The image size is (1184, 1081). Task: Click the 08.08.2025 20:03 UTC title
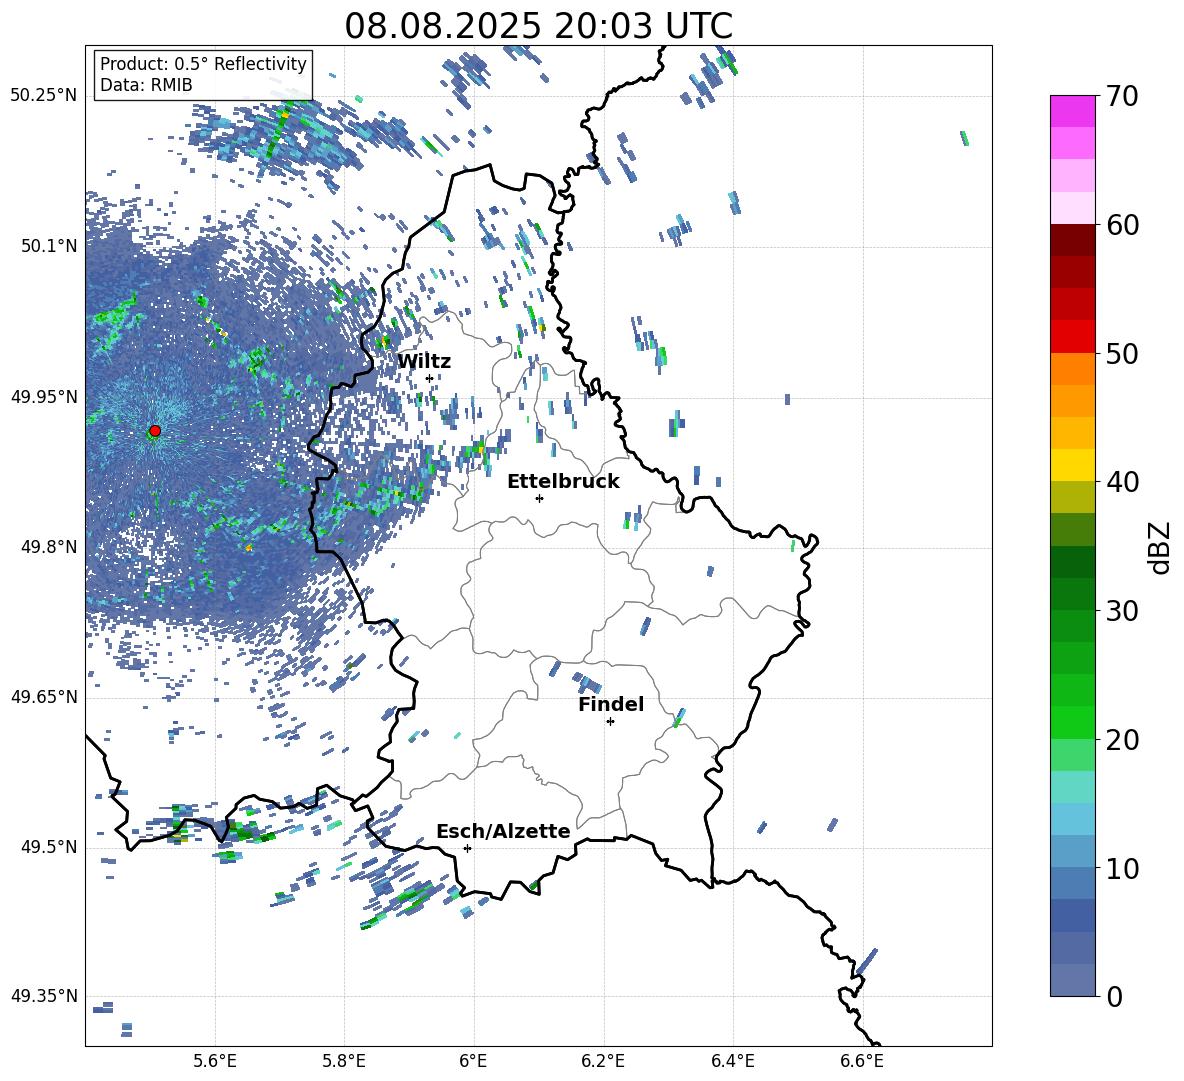tap(539, 26)
